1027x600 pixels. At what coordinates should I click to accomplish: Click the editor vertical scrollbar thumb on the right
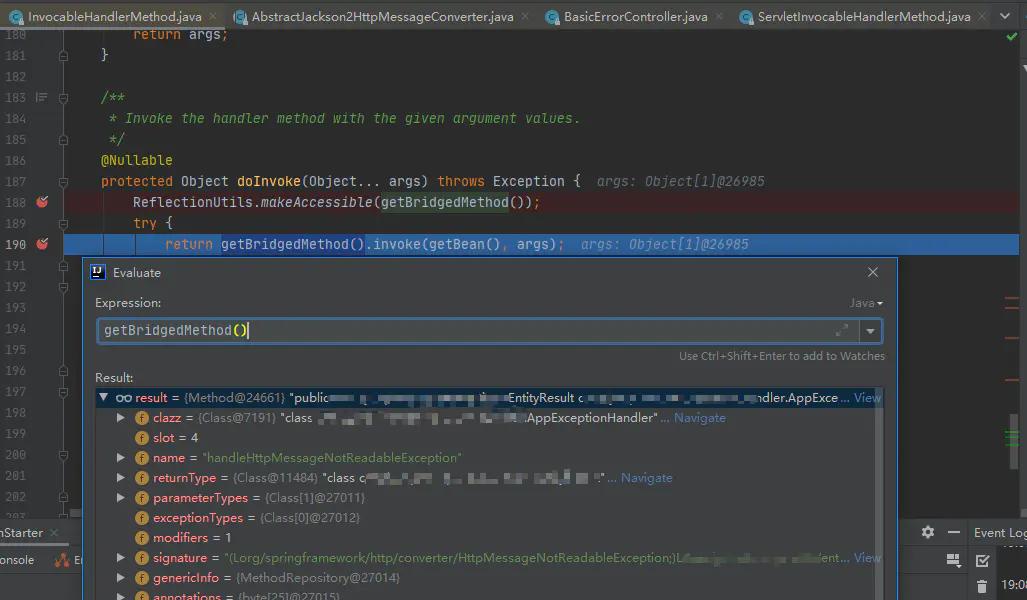(x=1014, y=441)
